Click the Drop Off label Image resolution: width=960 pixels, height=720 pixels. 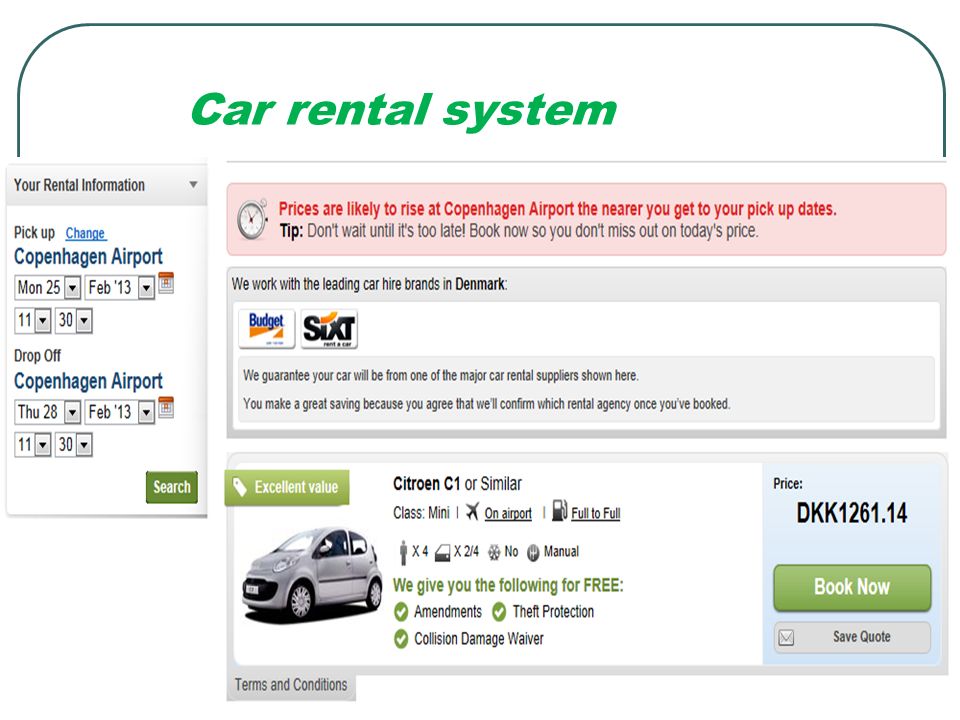coord(37,356)
